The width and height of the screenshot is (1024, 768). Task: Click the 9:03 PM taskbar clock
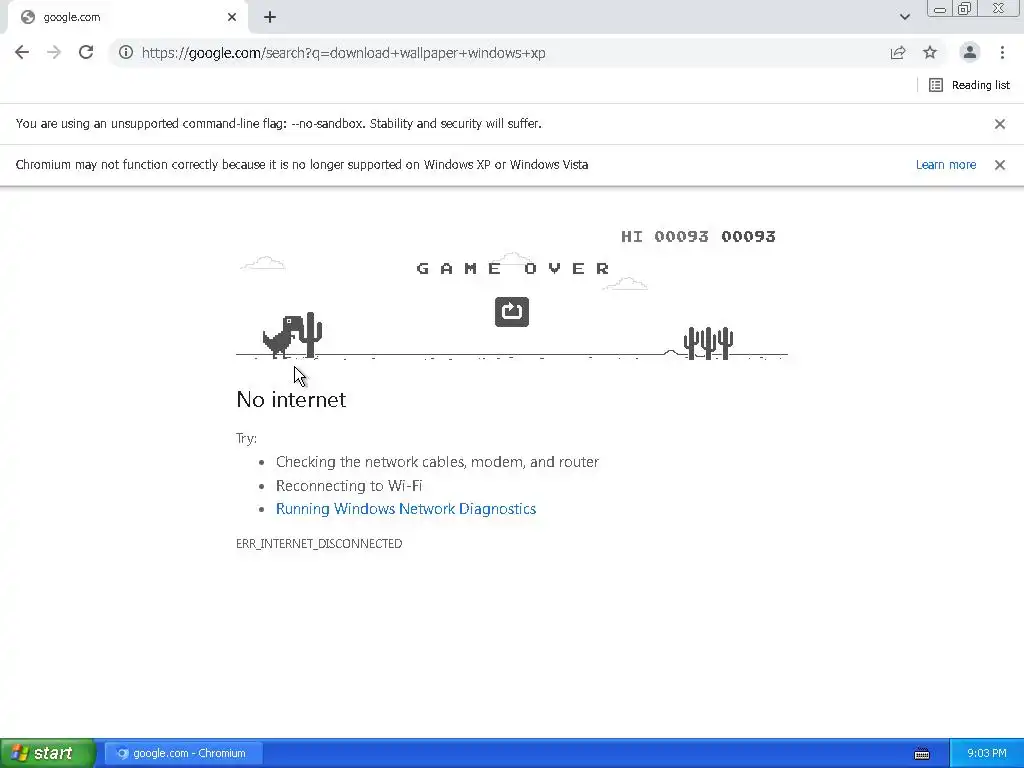[x=987, y=753]
